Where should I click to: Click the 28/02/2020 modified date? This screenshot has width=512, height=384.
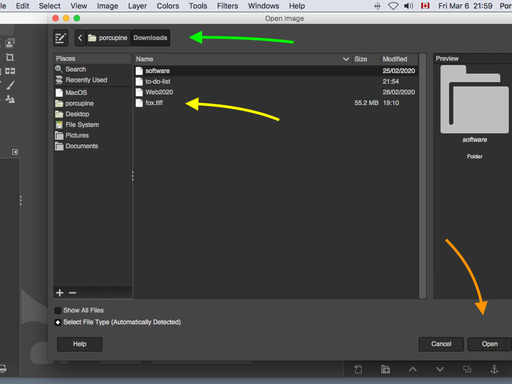[399, 92]
